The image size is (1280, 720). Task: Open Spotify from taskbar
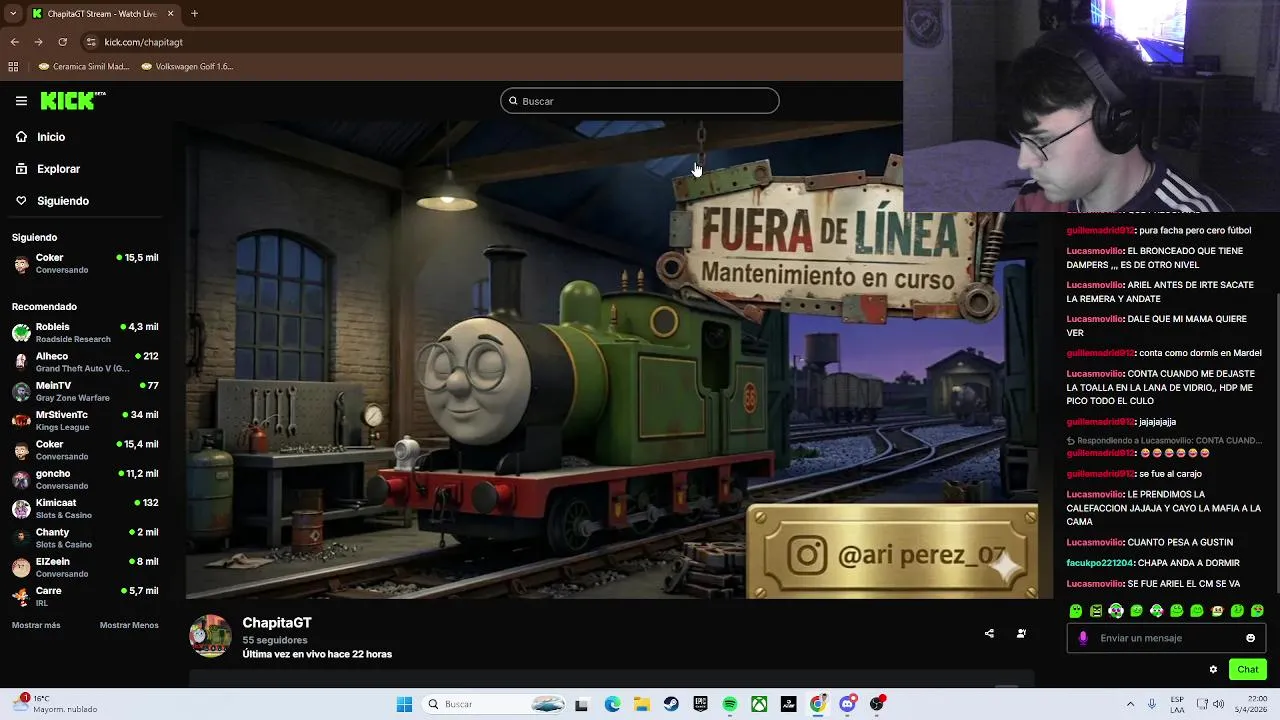[730, 704]
